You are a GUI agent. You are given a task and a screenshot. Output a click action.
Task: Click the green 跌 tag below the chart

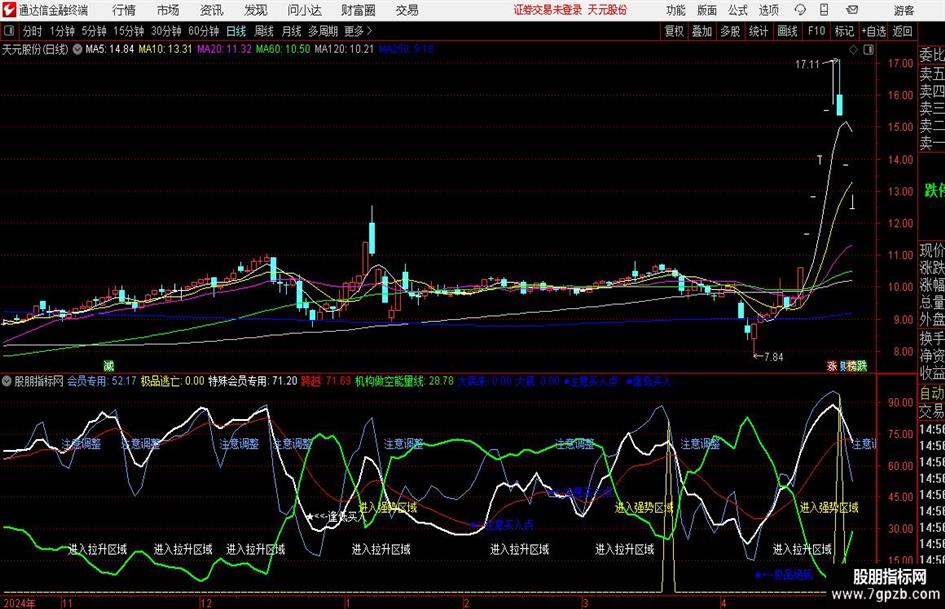point(862,366)
